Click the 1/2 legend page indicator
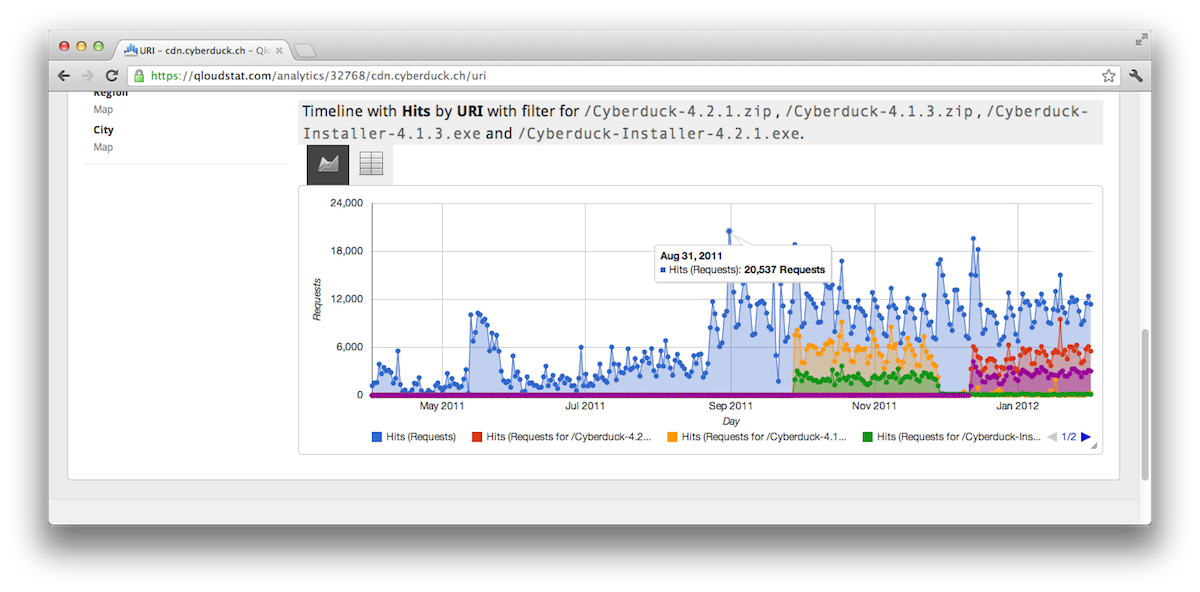 coord(1069,437)
